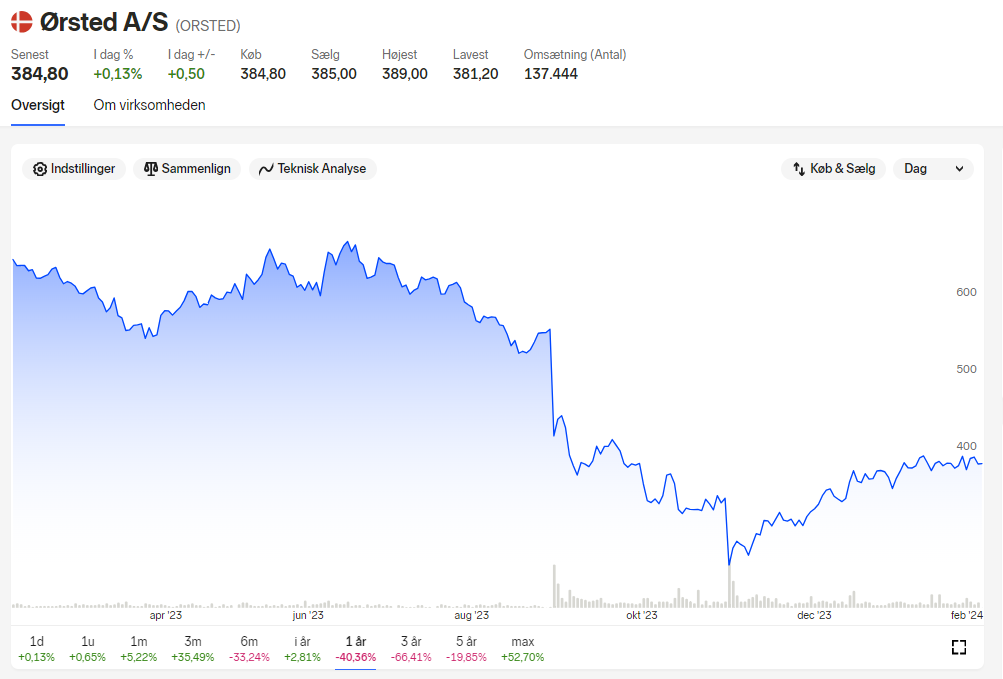Click the aug '23 date axis label
This screenshot has height=679, width=1003.
(471, 616)
